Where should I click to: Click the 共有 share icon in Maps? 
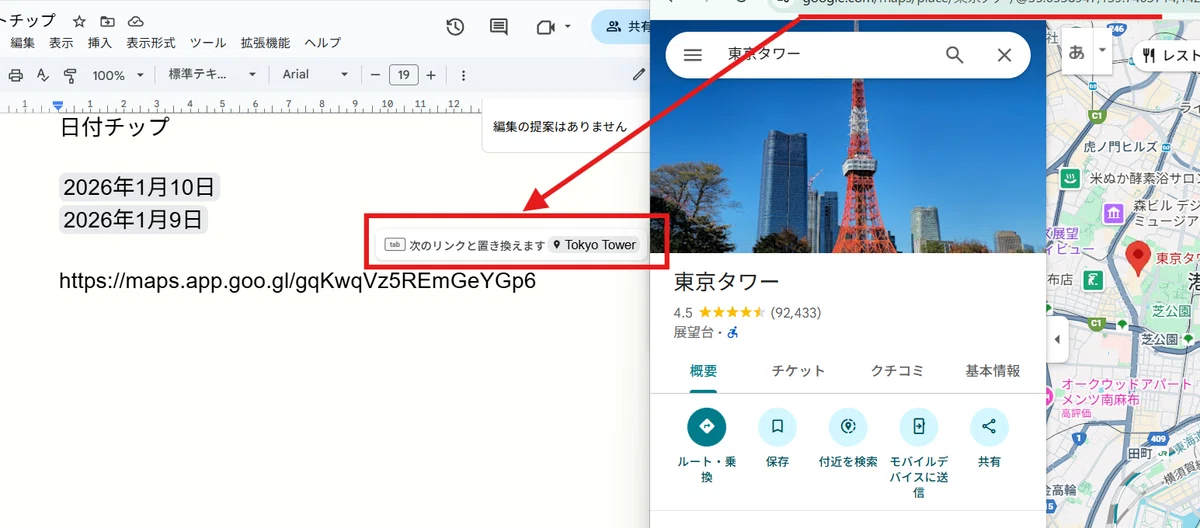[x=989, y=427]
